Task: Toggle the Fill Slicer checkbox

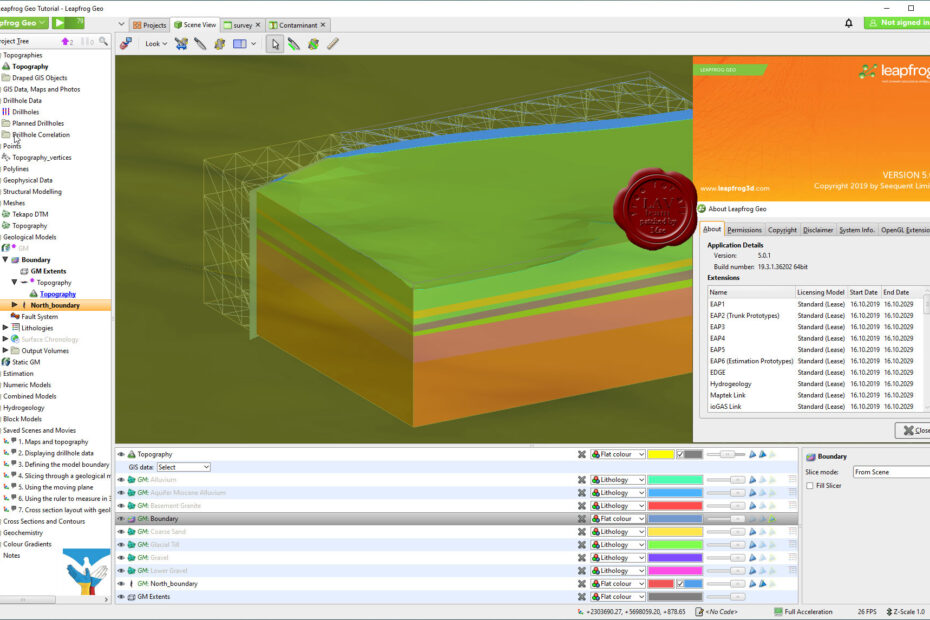Action: pyautogui.click(x=810, y=486)
